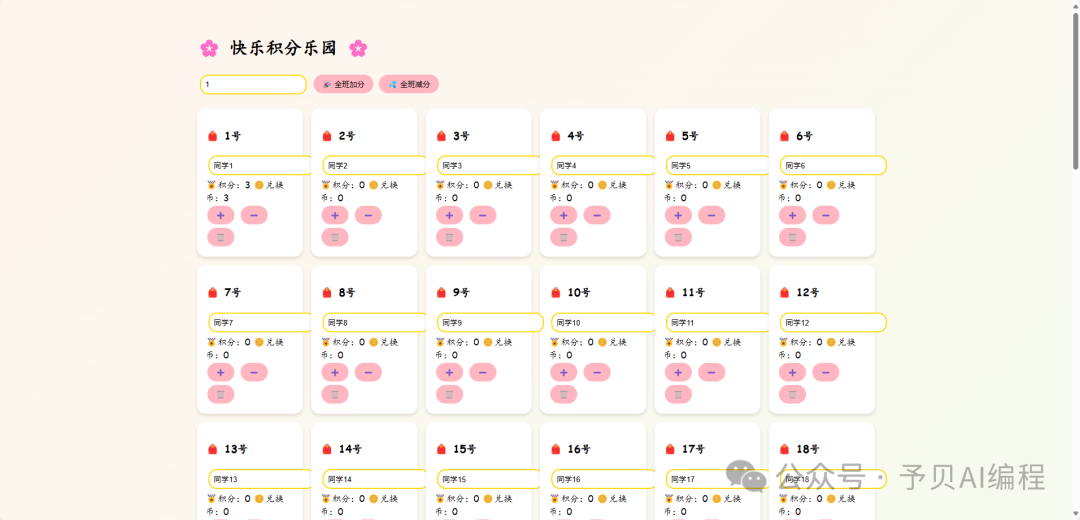Remove student 8号 with the trash icon

pyautogui.click(x=335, y=395)
